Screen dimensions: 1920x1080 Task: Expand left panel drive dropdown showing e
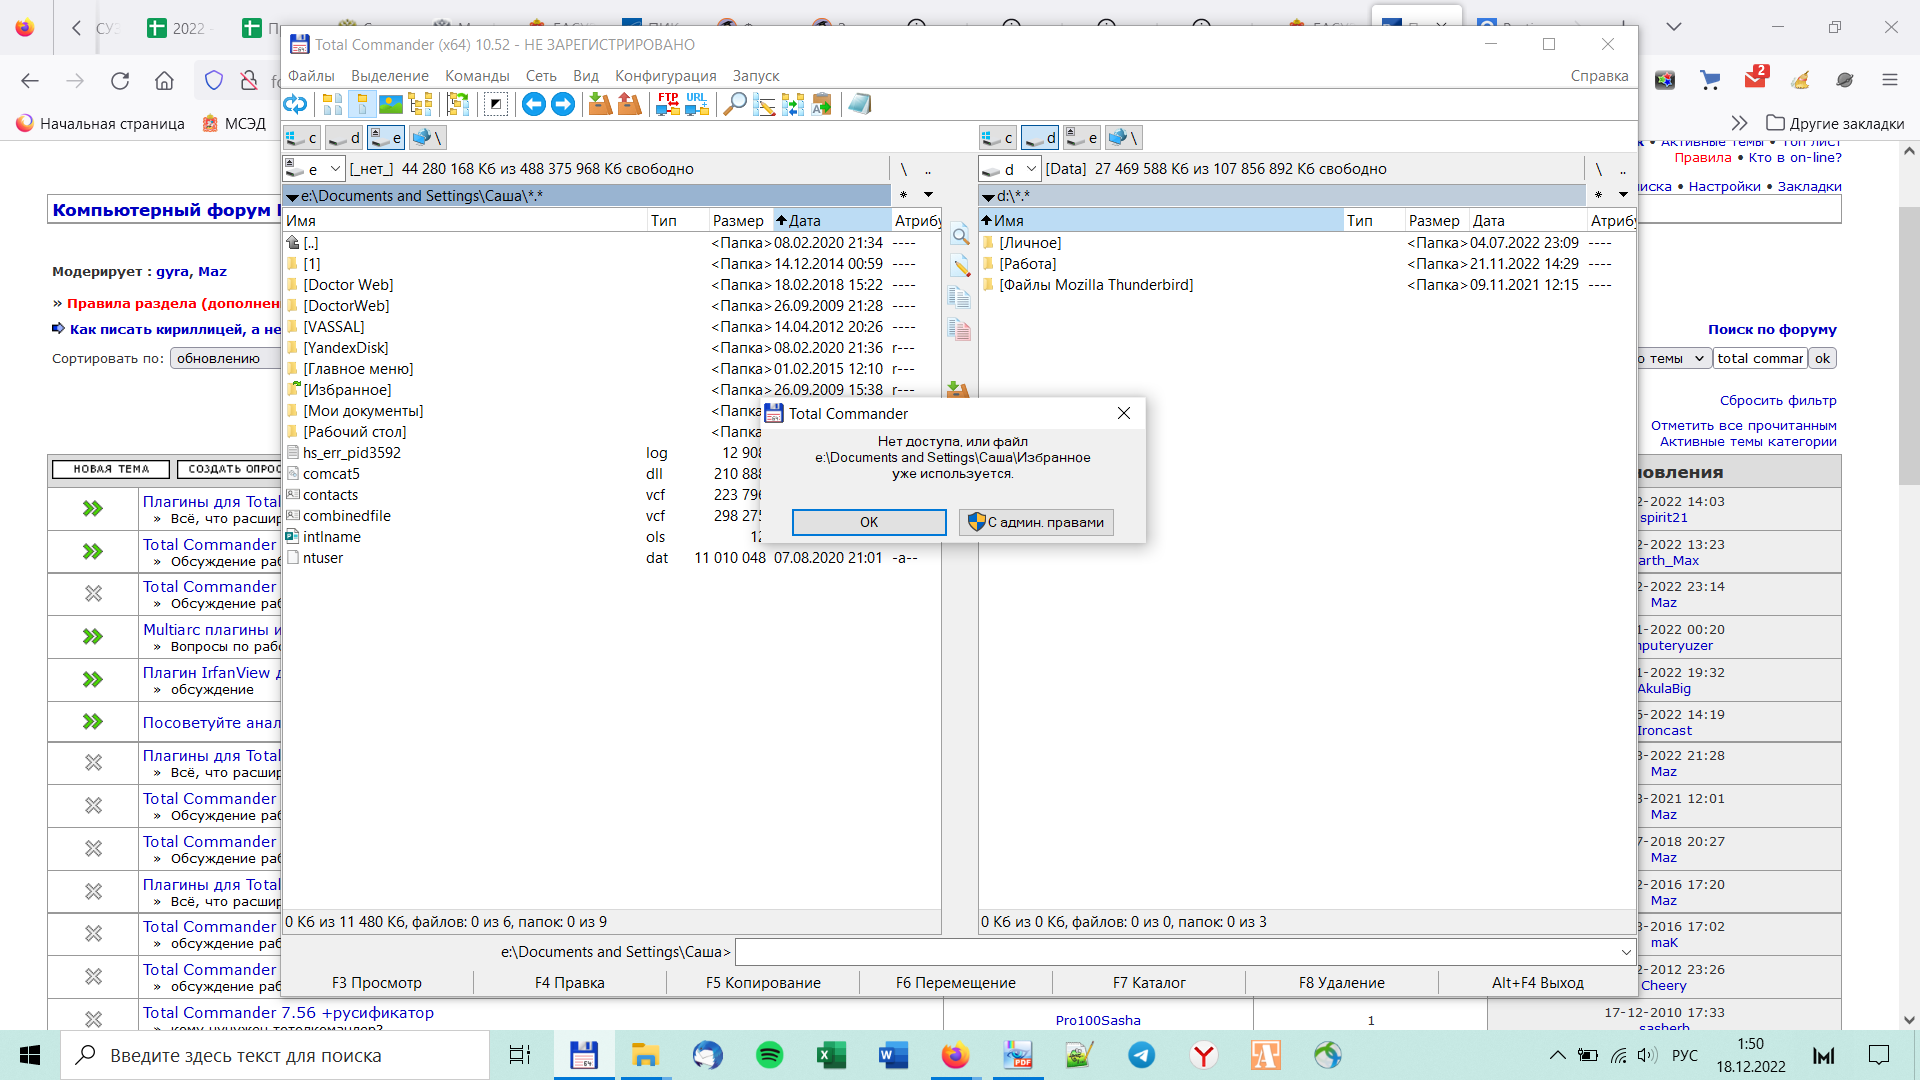pos(336,169)
